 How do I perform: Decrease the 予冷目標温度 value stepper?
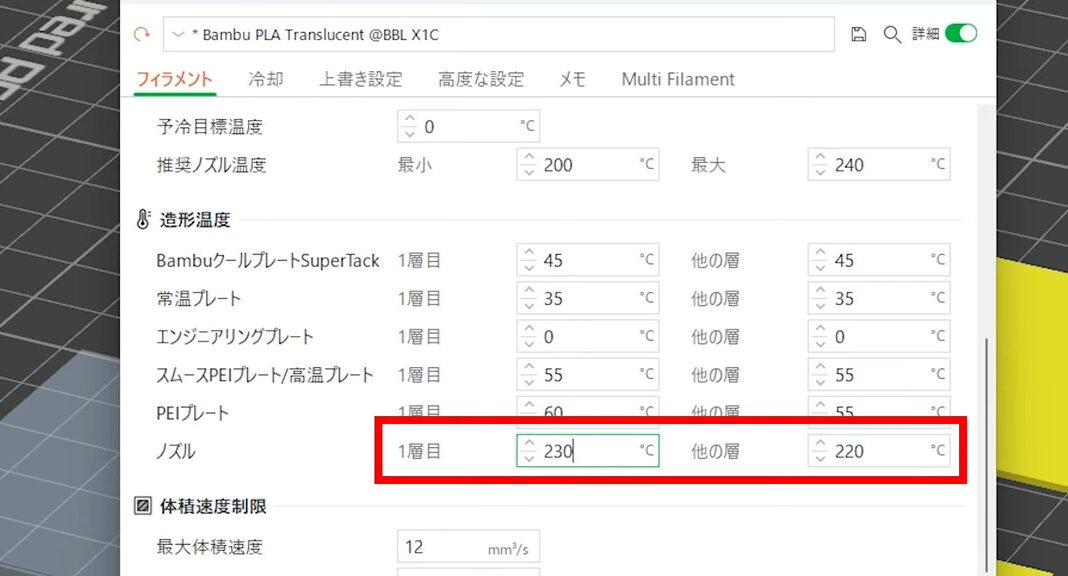coord(409,132)
